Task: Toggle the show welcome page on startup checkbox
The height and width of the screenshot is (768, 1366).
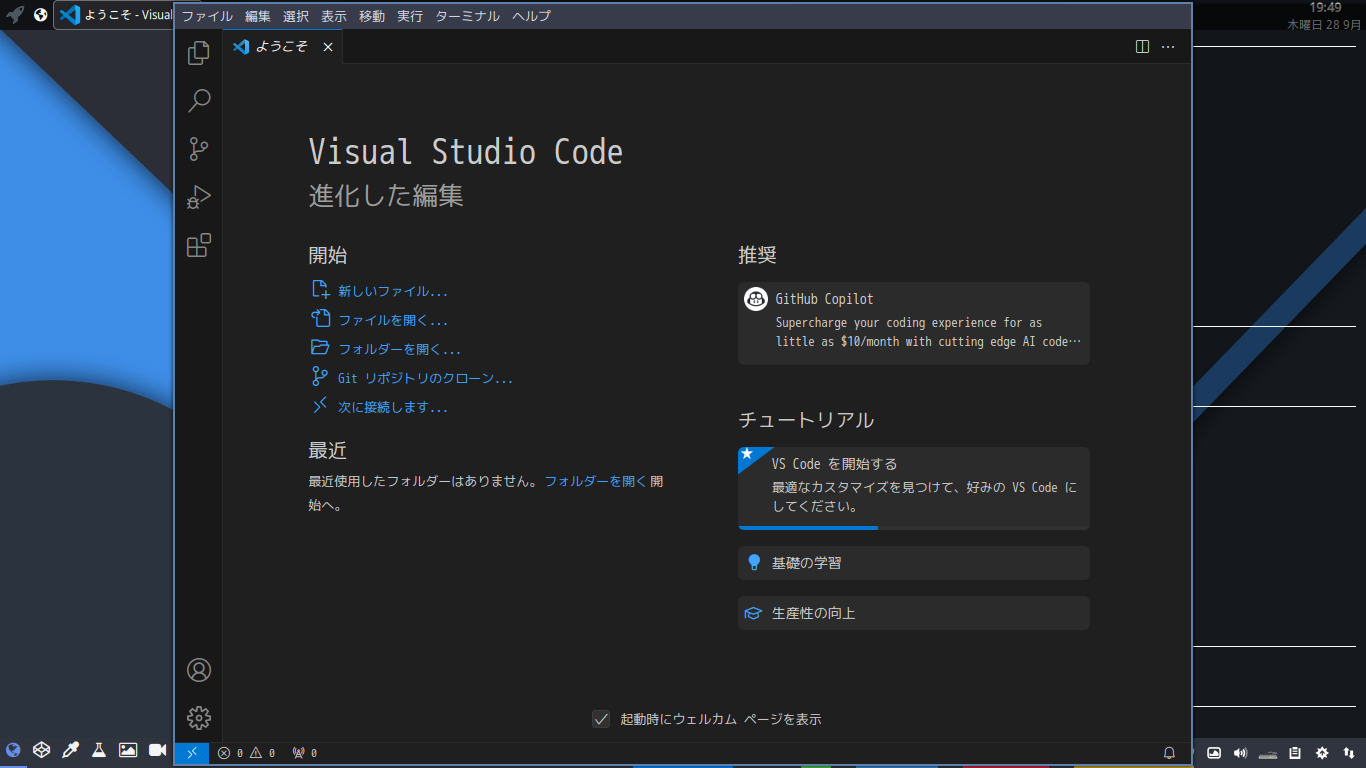Action: click(x=601, y=719)
